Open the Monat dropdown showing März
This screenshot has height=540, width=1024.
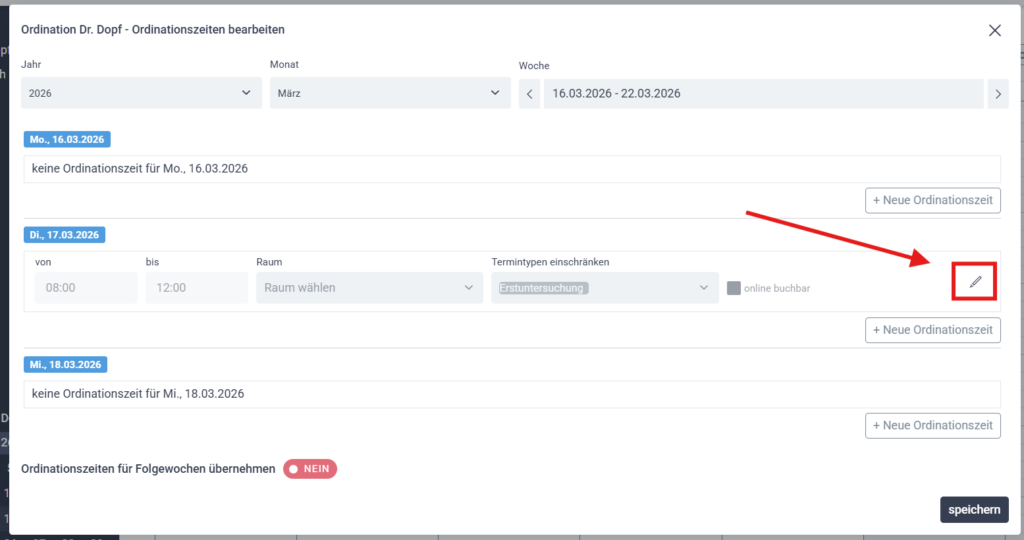pyautogui.click(x=389, y=93)
